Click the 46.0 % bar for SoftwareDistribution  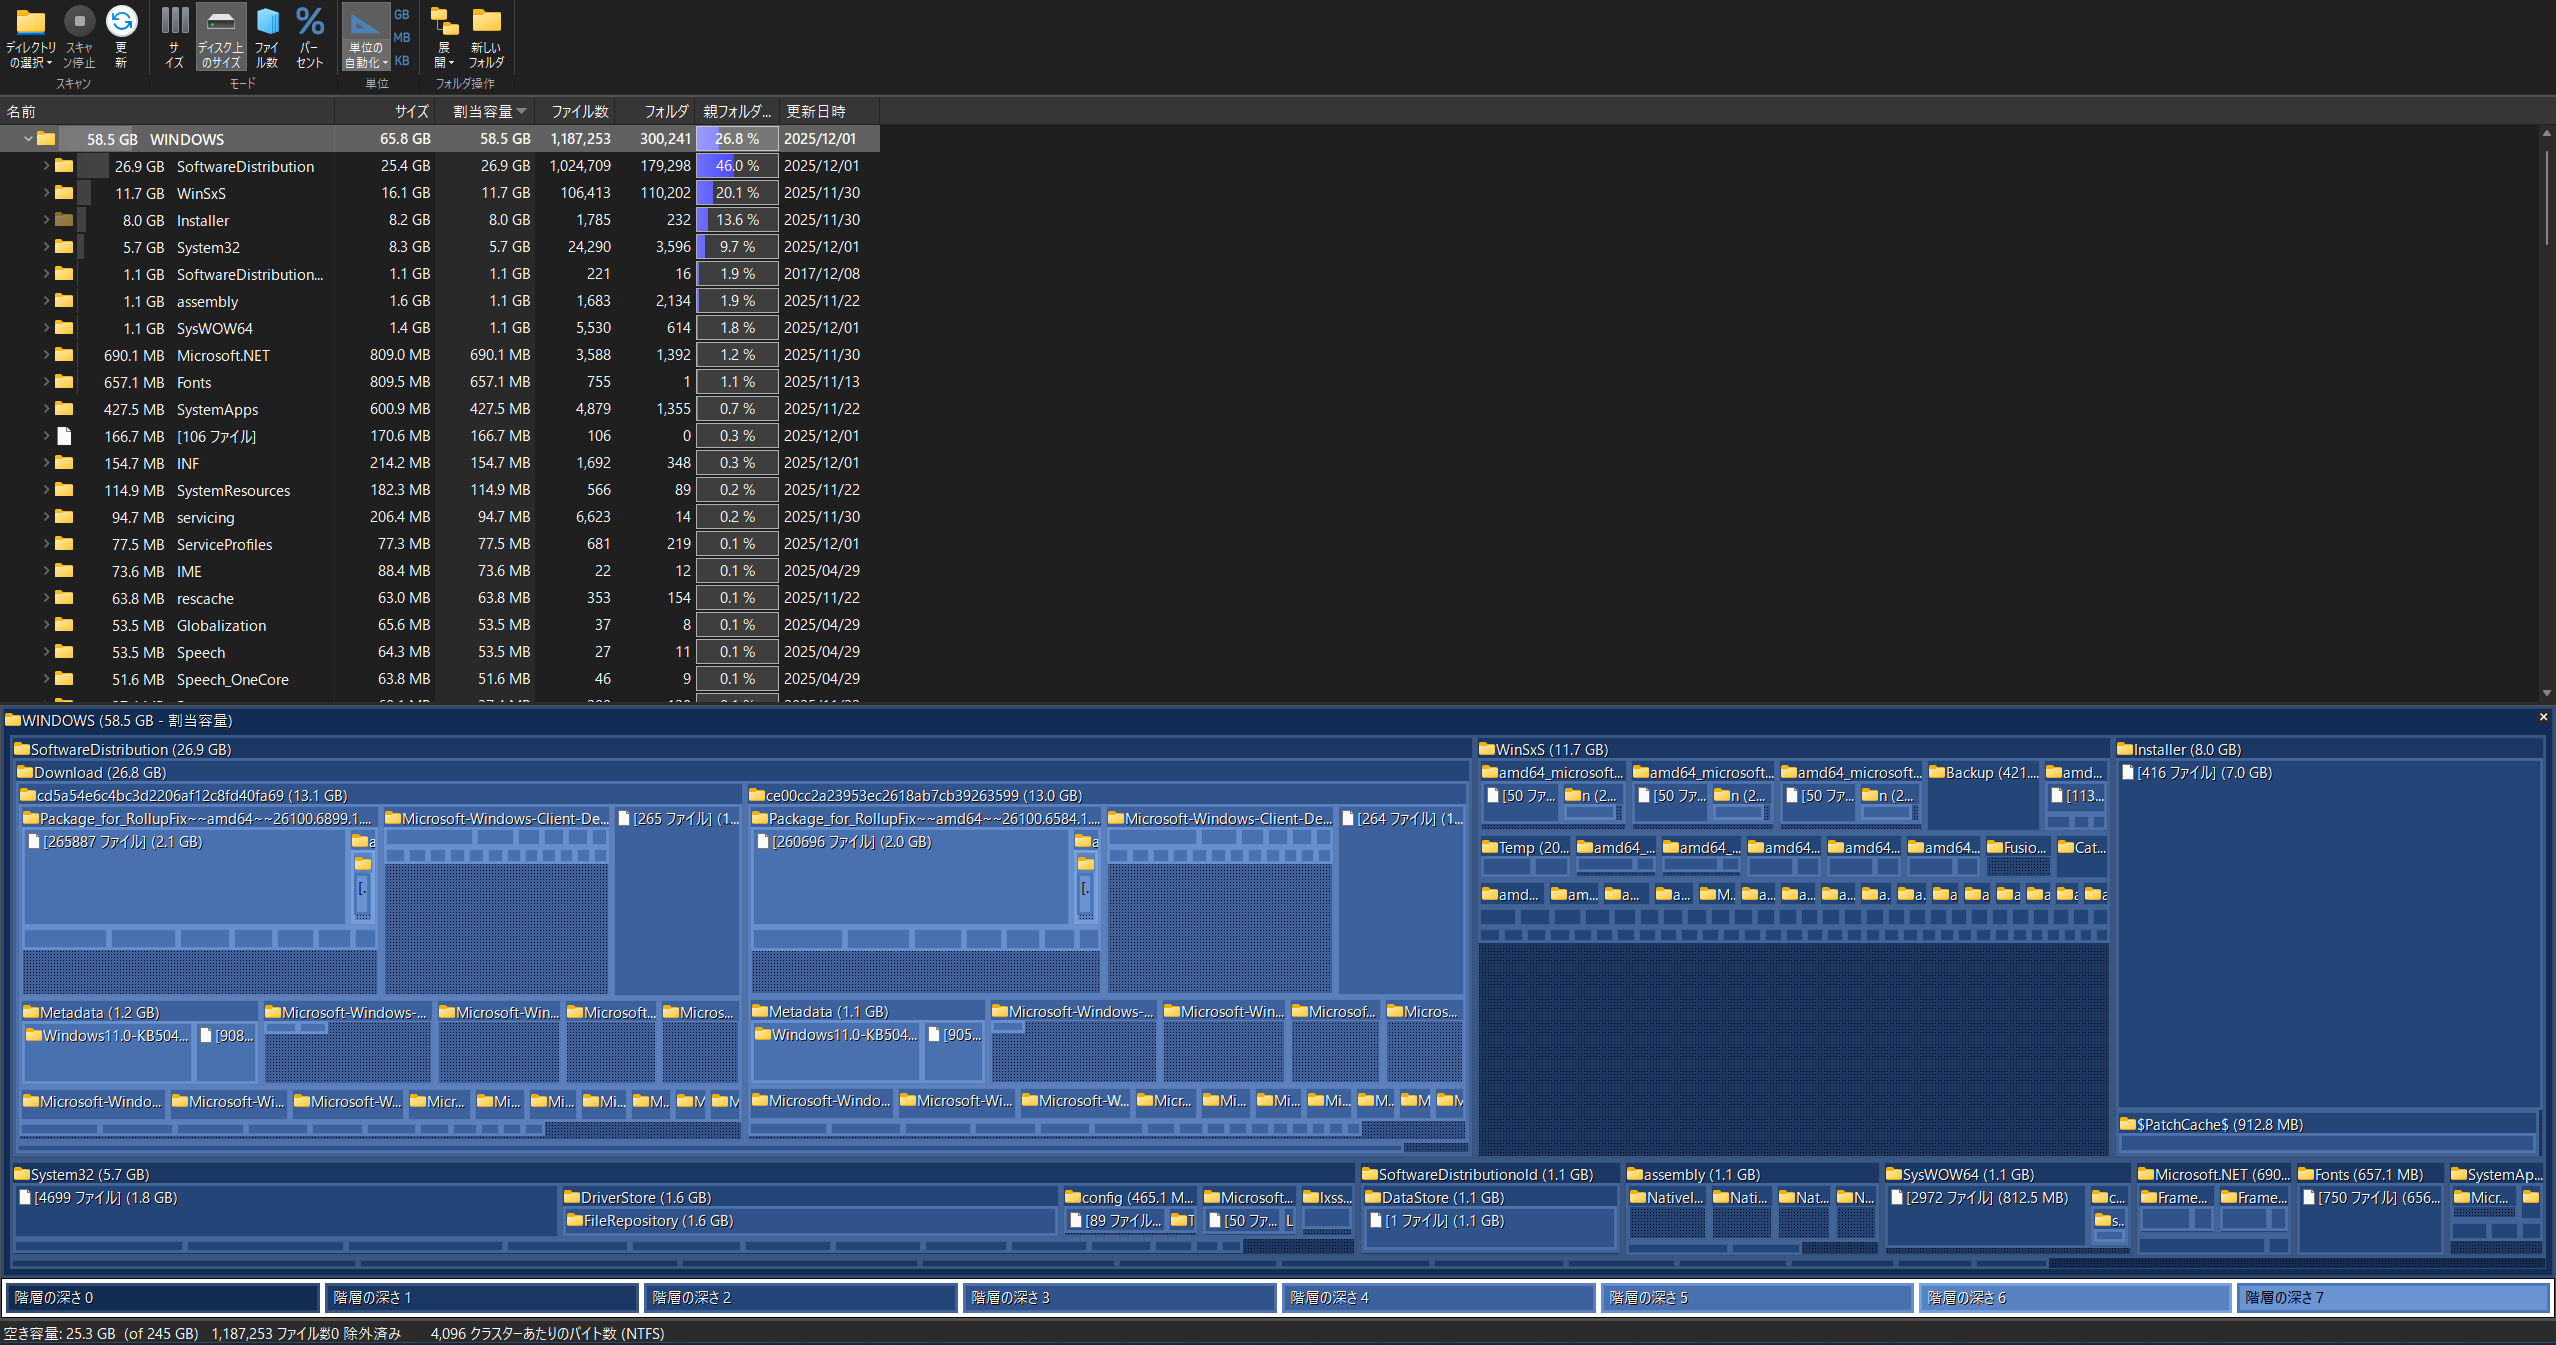pos(737,166)
